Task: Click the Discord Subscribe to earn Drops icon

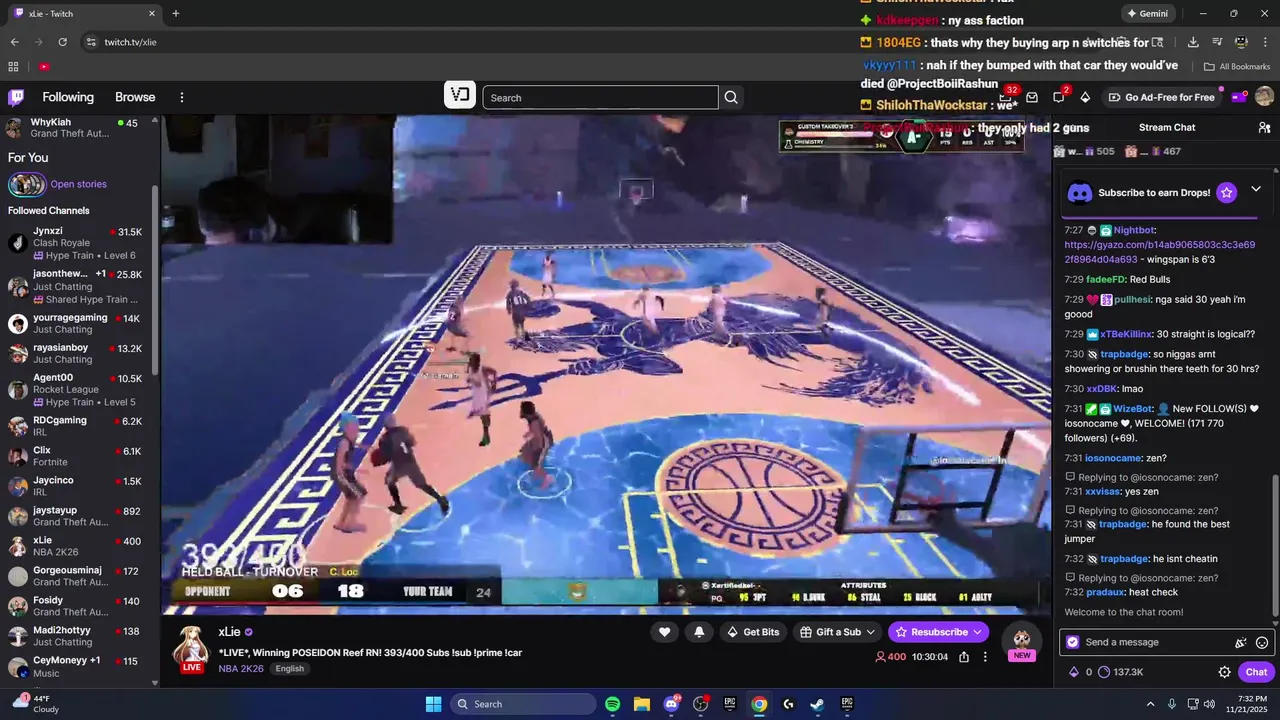Action: coord(1079,192)
